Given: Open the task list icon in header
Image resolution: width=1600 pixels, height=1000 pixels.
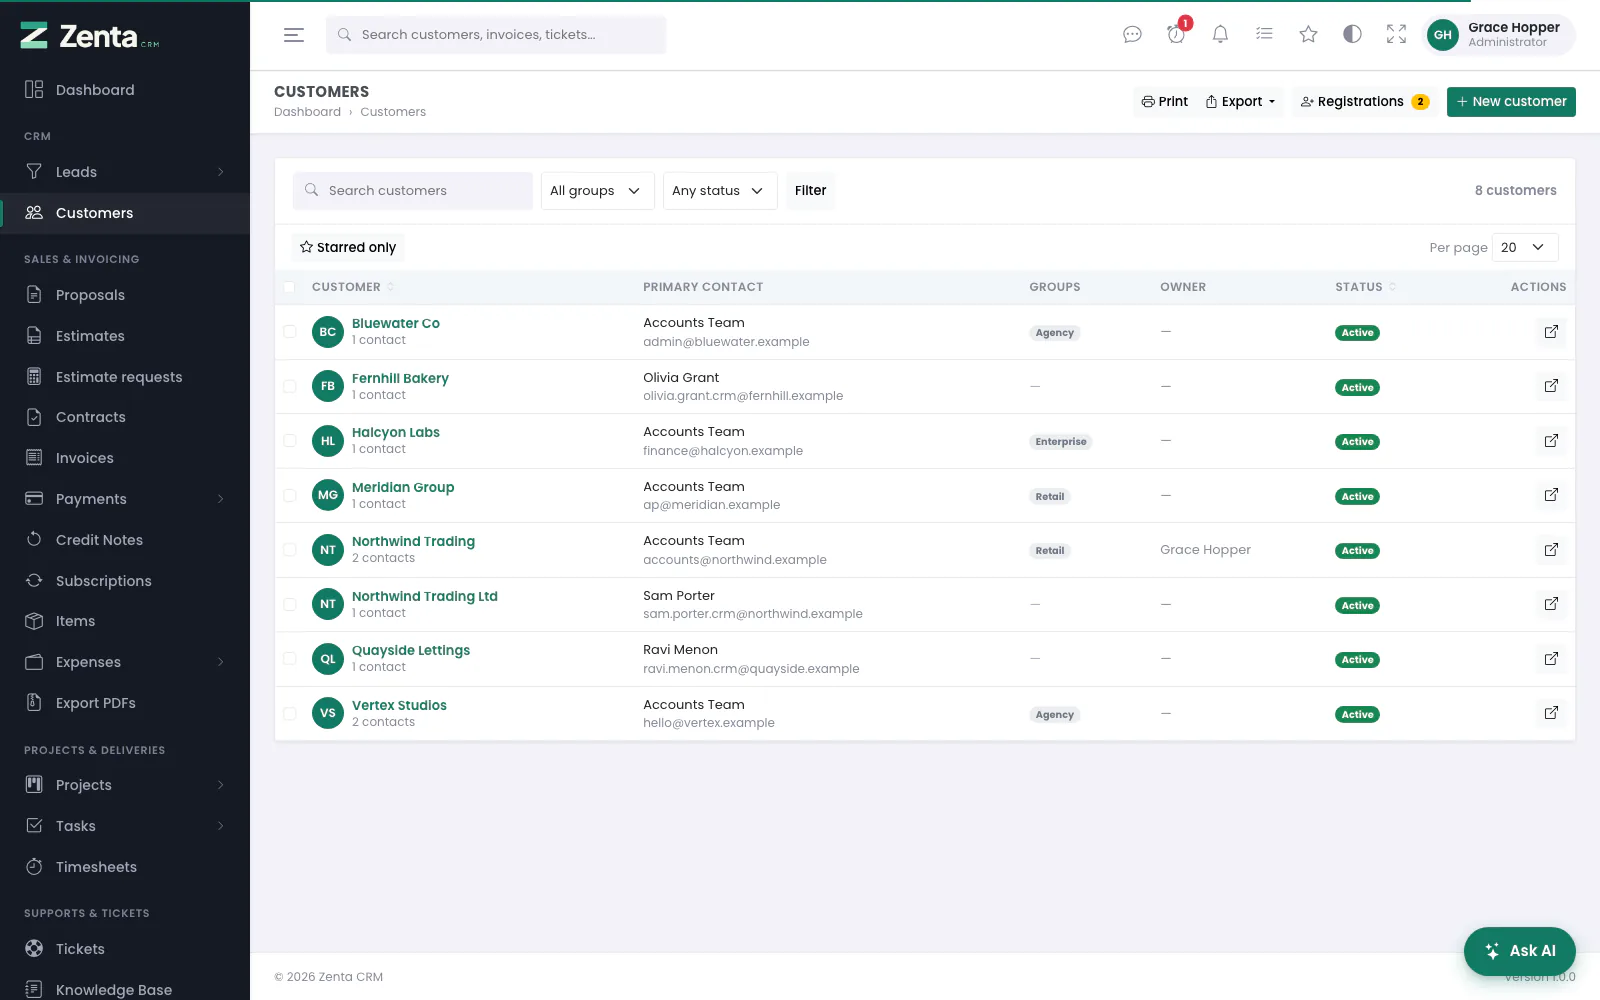Looking at the screenshot, I should [x=1264, y=35].
